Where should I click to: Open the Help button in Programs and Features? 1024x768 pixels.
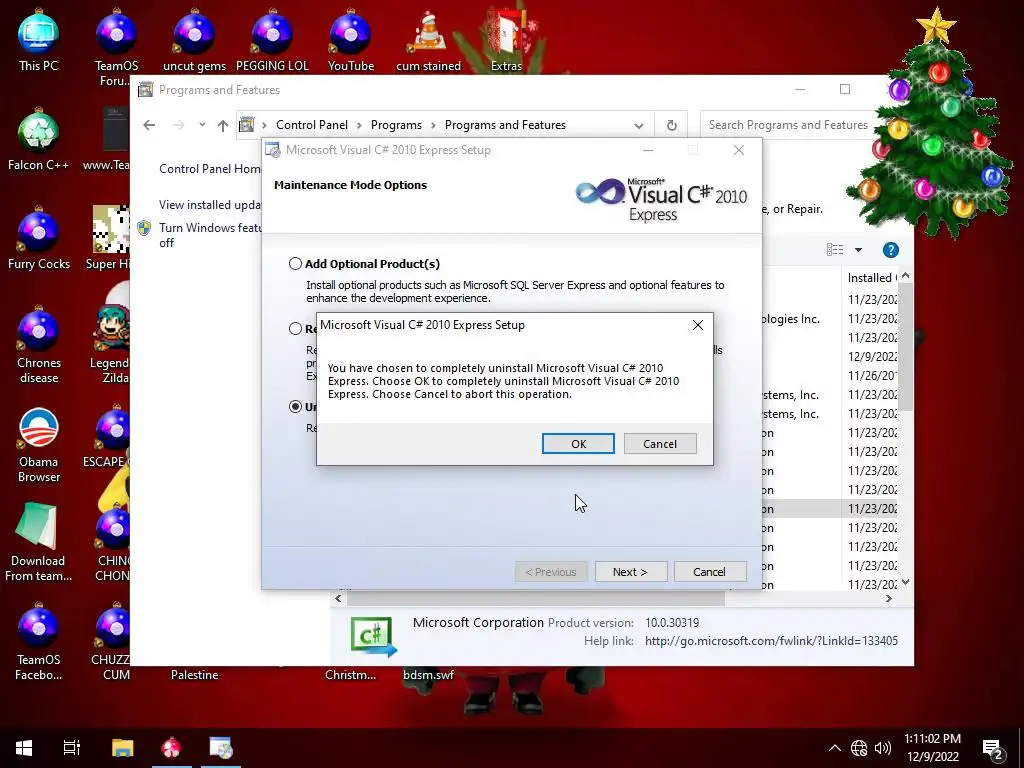tap(890, 249)
